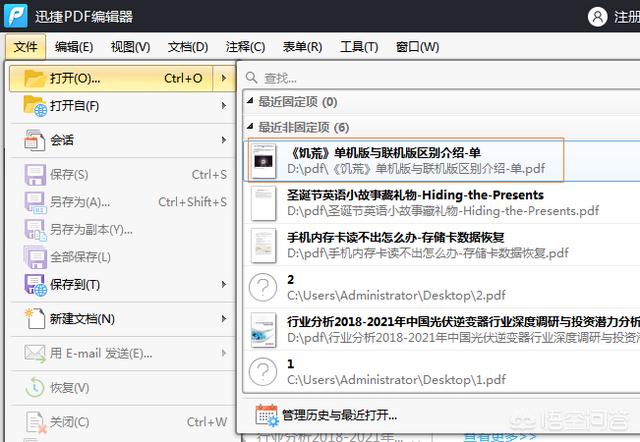Open thumbnail of 圣诞节英语小故事 PDF

tap(263, 203)
